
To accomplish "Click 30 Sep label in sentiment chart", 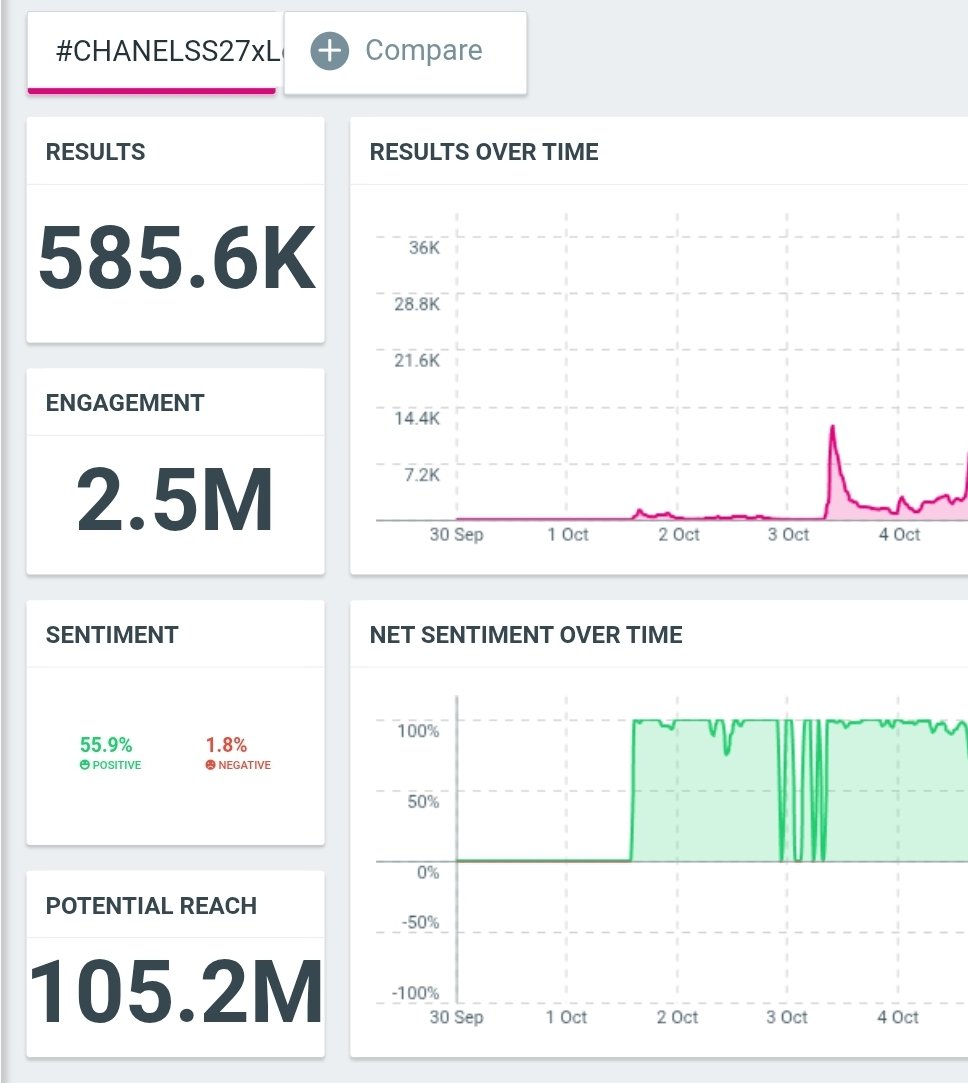I will click(x=456, y=1017).
